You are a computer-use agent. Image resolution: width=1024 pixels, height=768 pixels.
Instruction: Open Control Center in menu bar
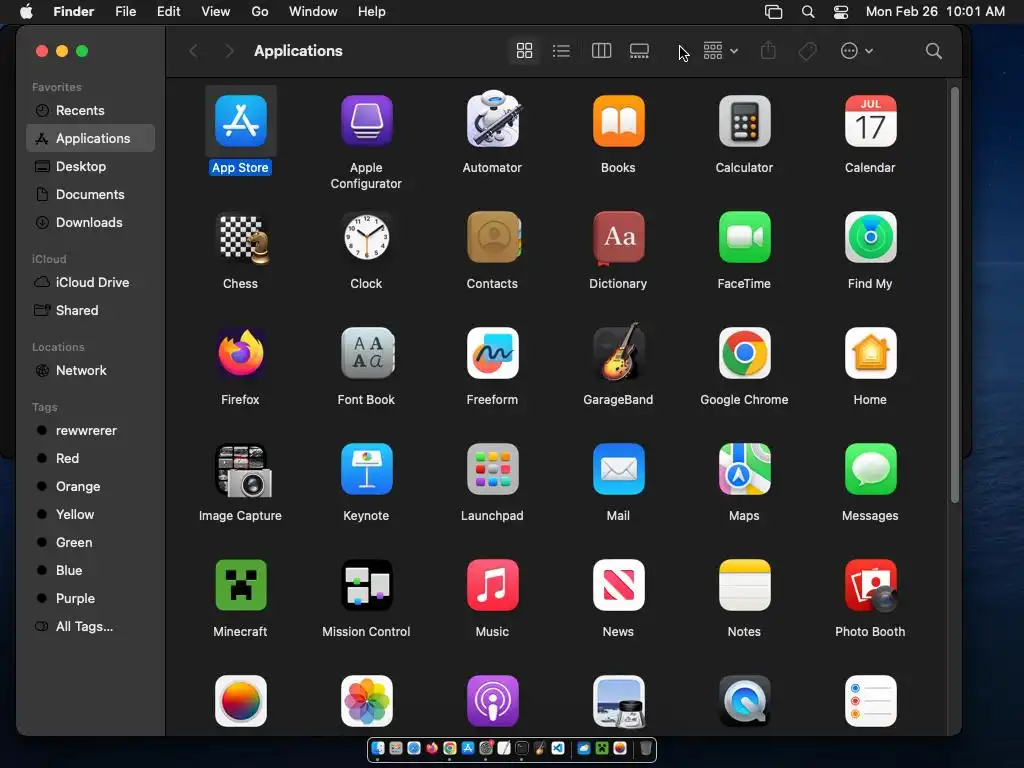841,12
